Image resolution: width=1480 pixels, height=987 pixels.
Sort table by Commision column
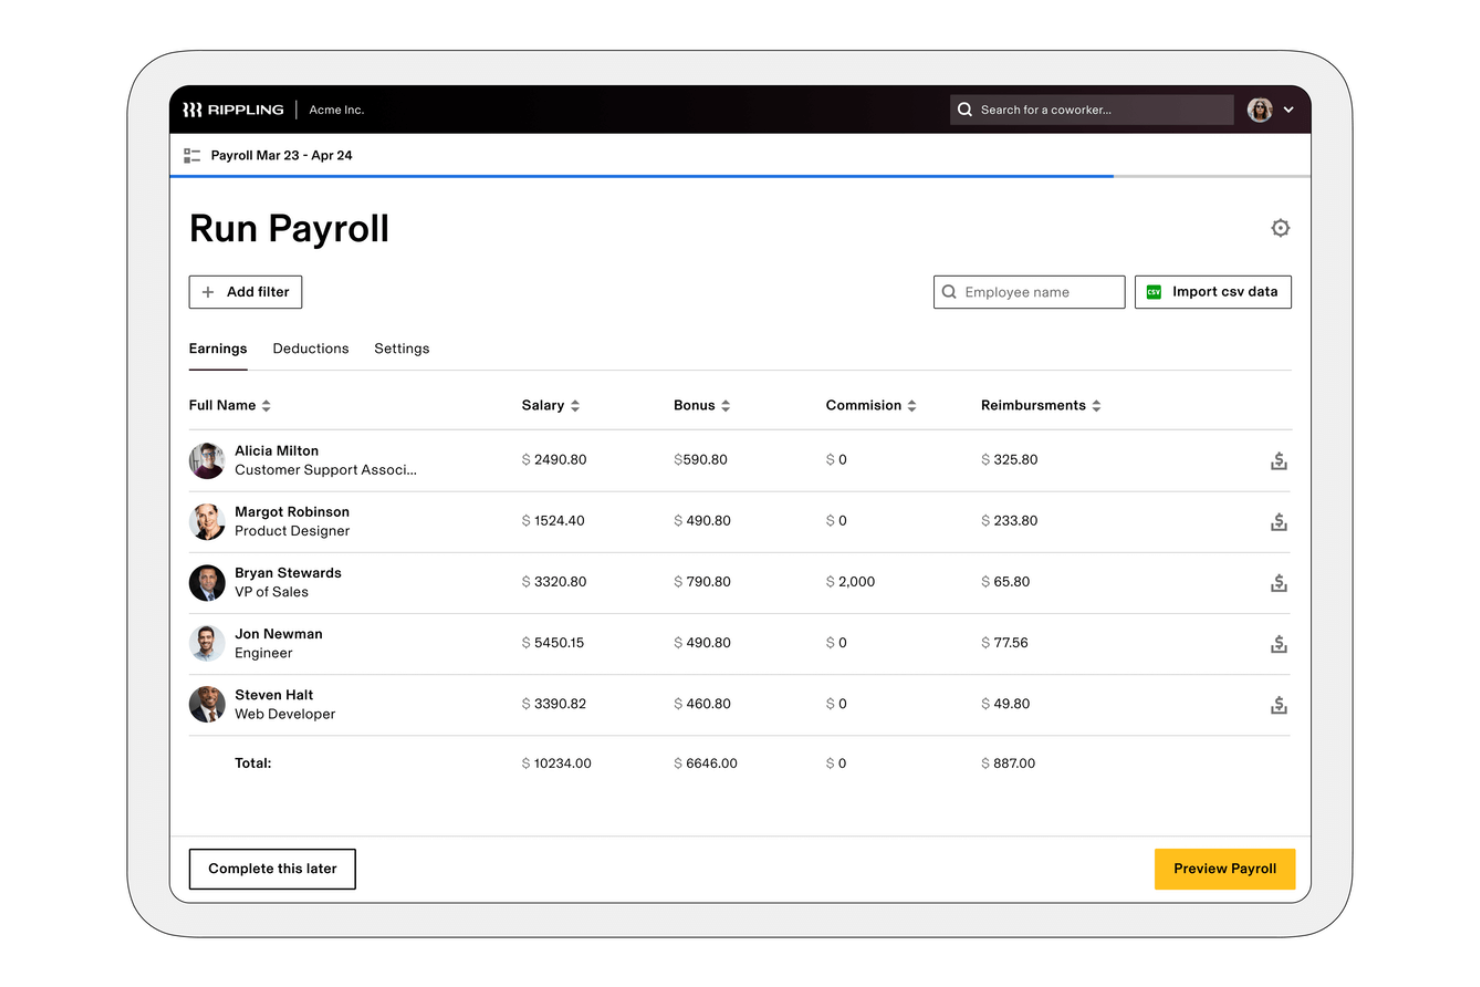(x=870, y=405)
